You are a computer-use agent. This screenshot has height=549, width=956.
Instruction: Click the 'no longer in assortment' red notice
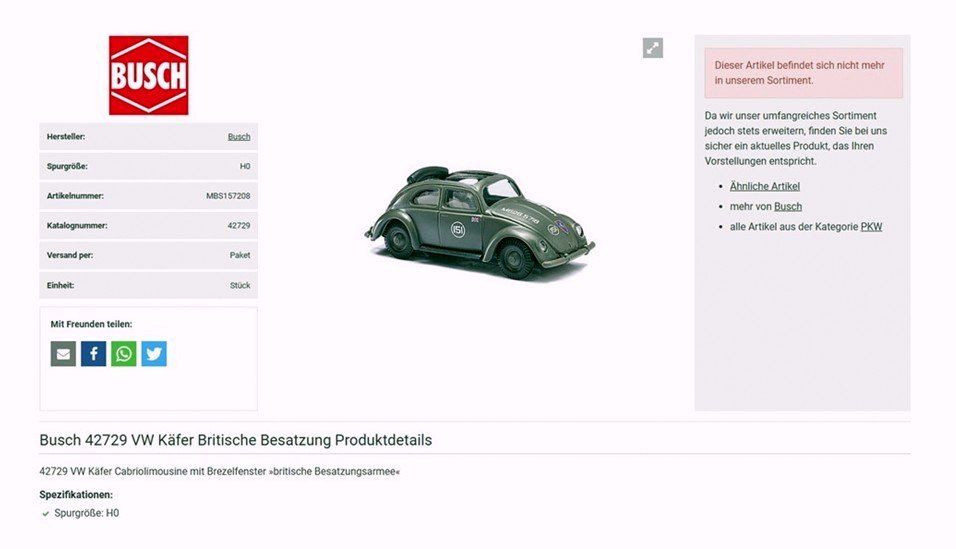pyautogui.click(x=804, y=73)
